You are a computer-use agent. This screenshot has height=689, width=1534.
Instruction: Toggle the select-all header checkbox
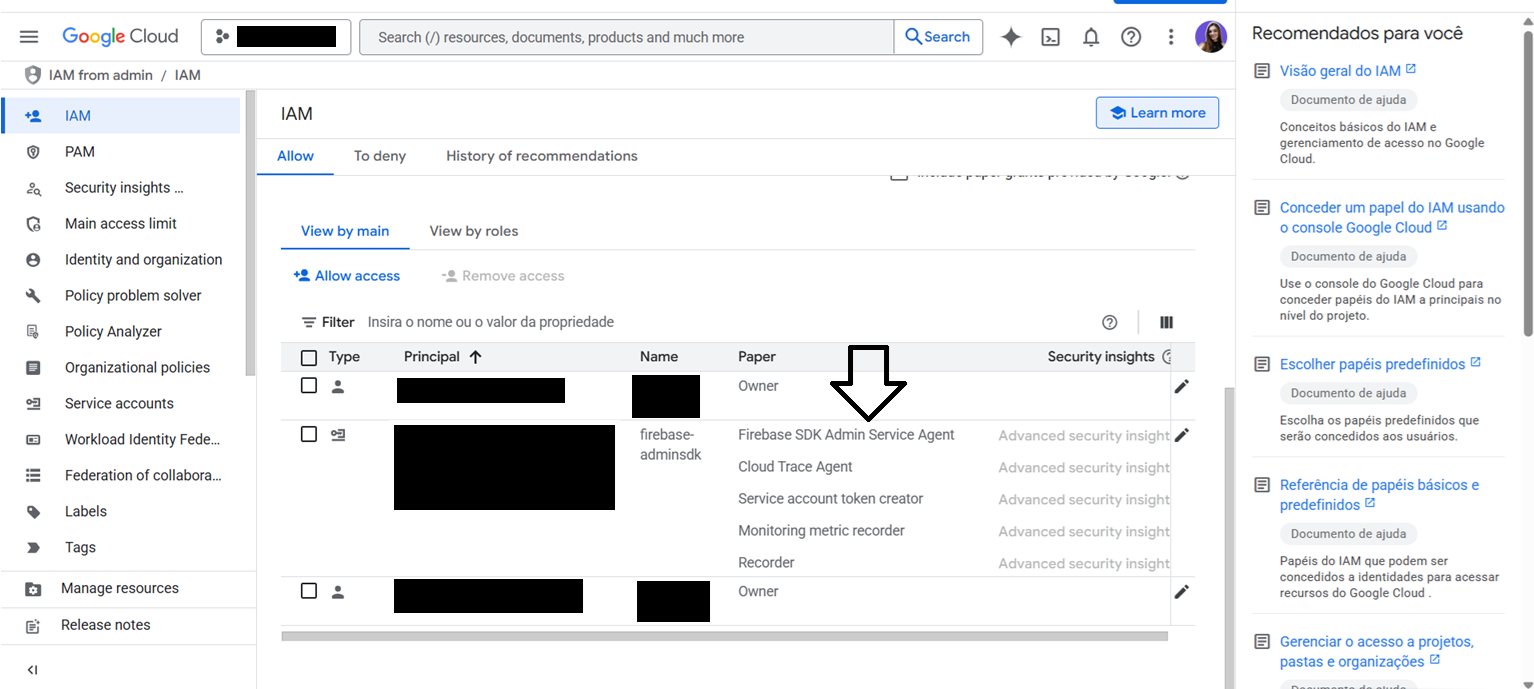[x=309, y=358]
